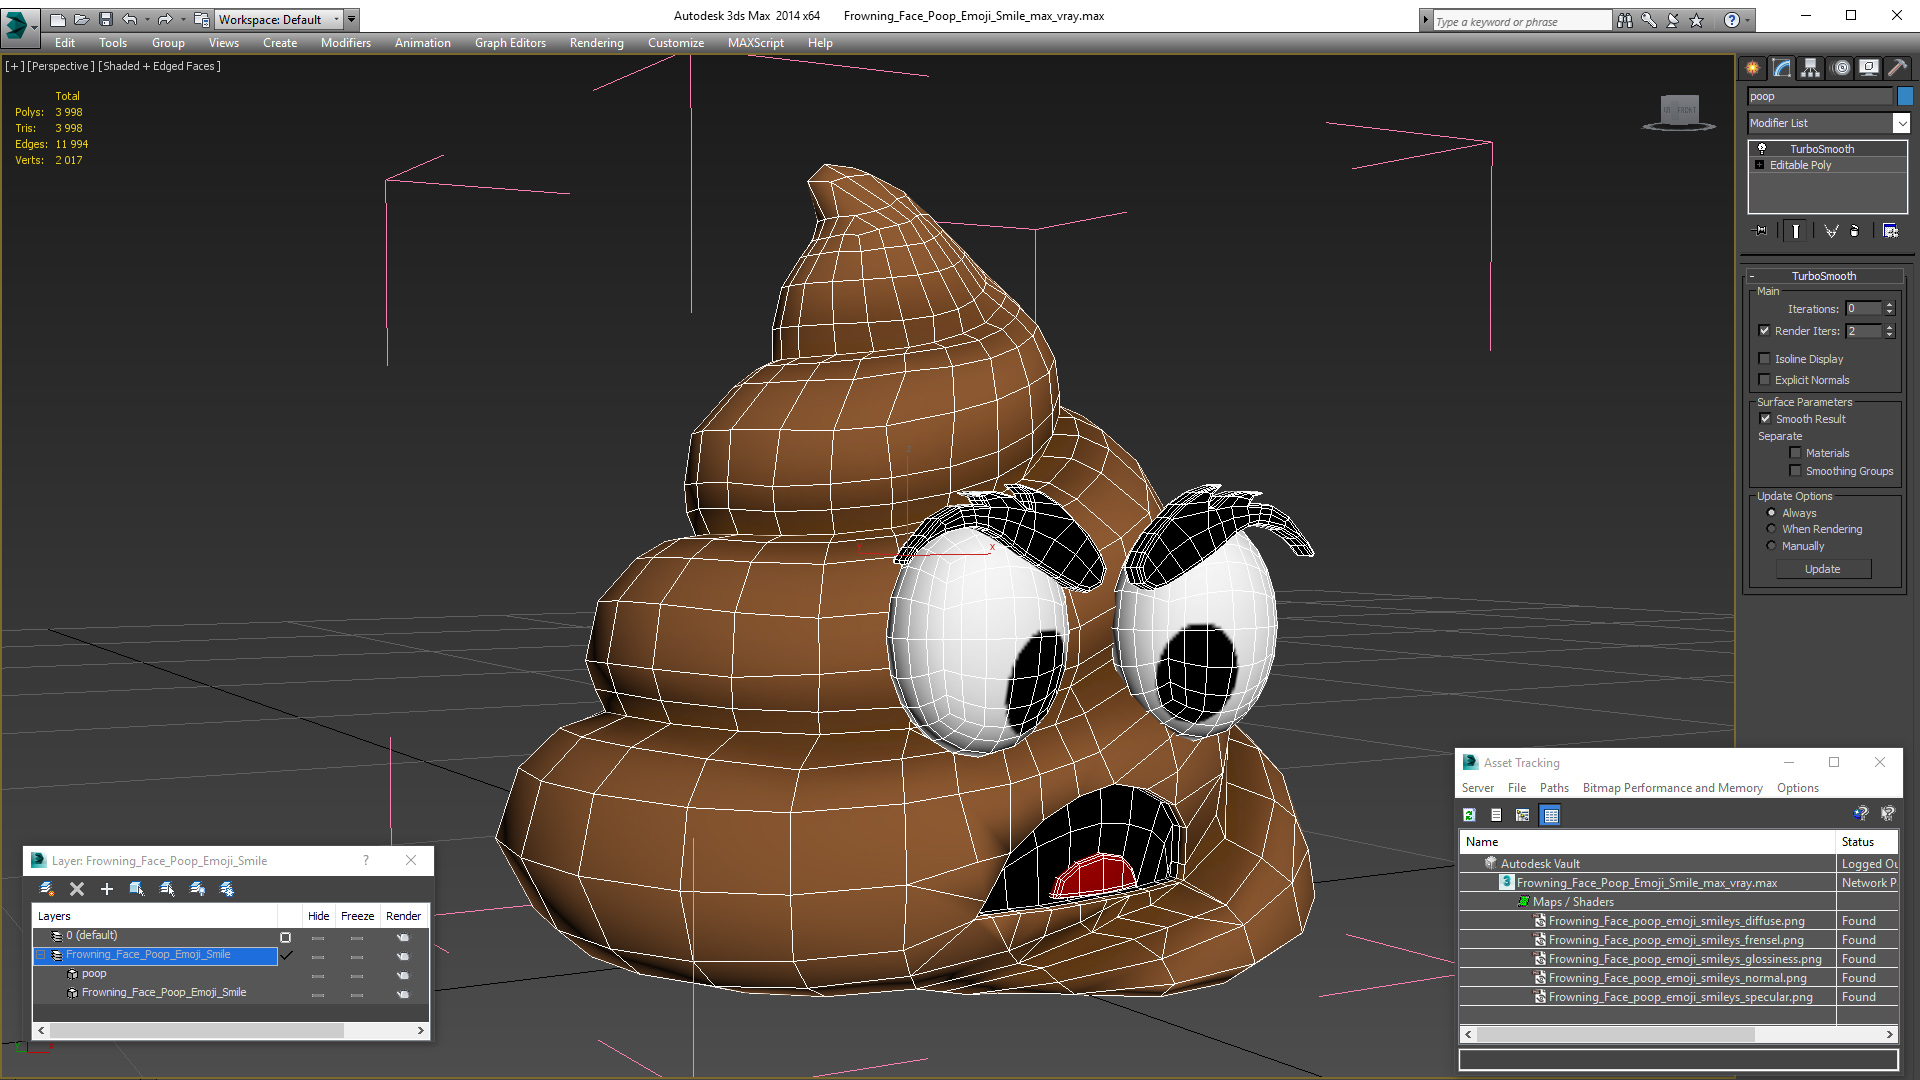Open the Help question mark icon

tap(1731, 20)
